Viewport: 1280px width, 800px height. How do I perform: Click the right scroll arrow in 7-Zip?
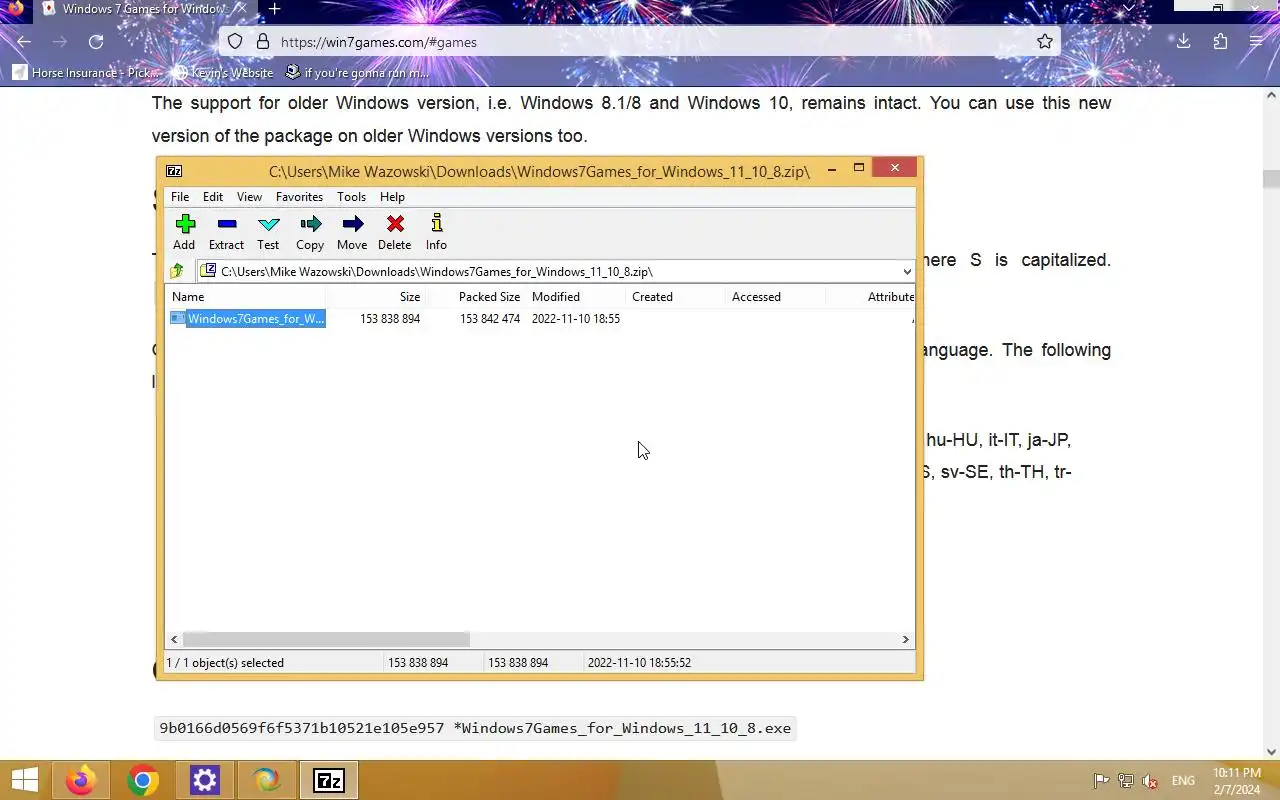point(906,639)
